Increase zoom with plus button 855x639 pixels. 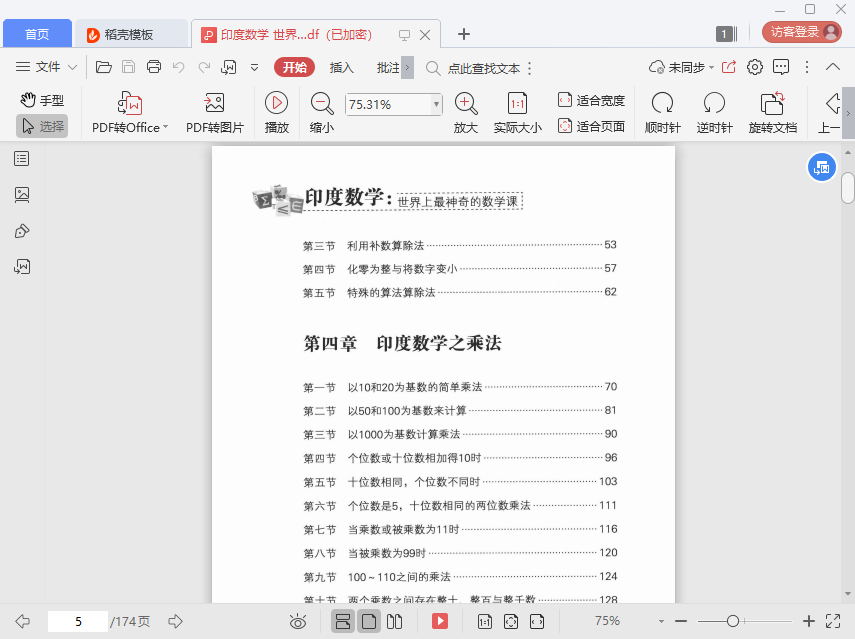tap(809, 621)
